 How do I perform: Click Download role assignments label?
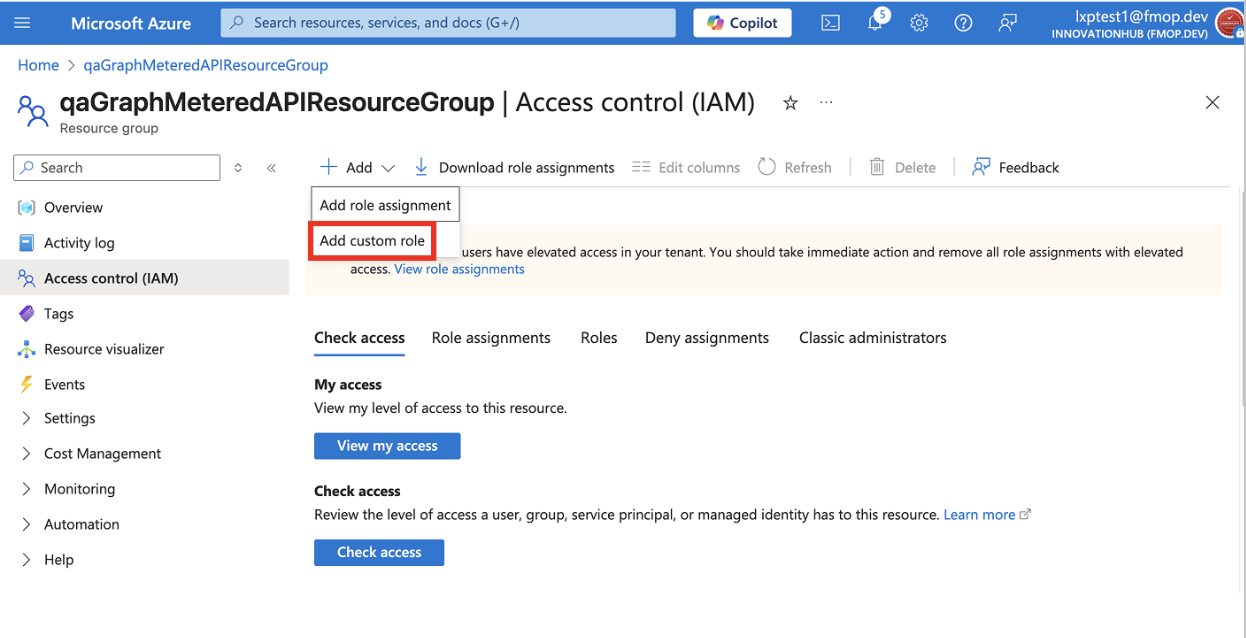coord(526,168)
